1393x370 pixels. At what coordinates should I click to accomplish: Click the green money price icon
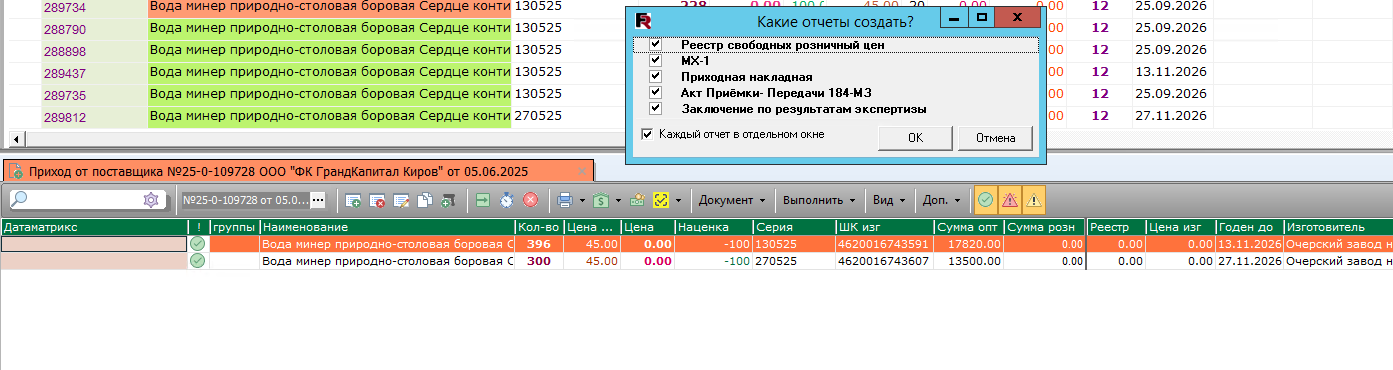601,200
